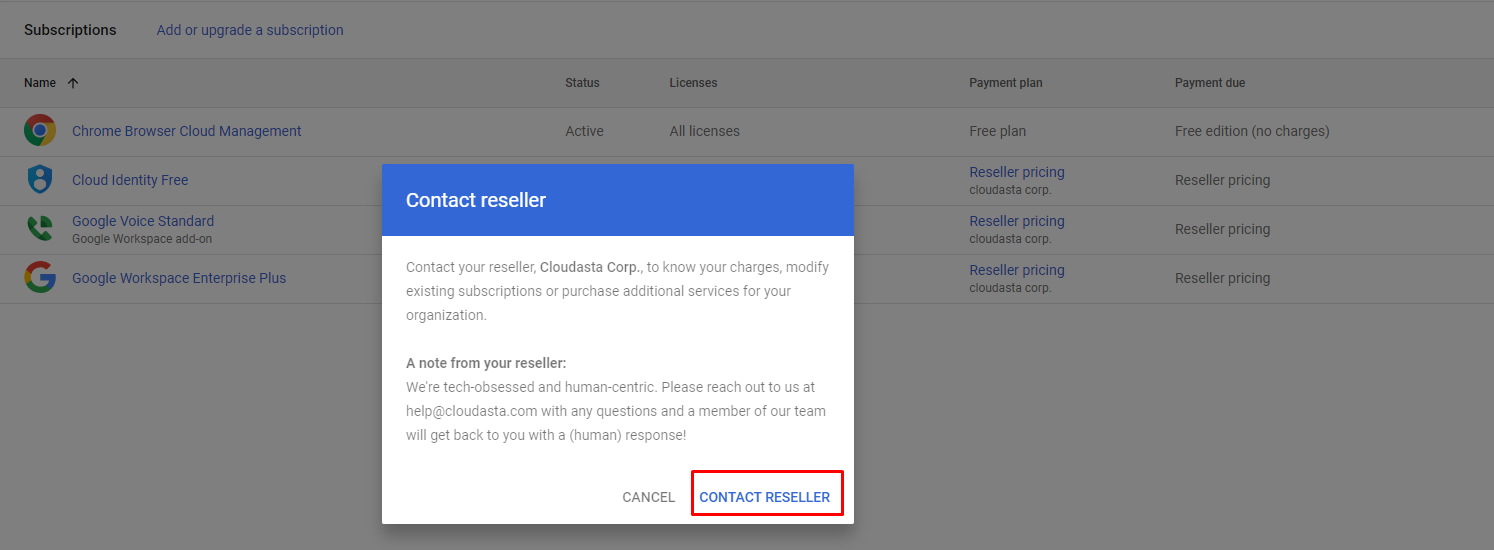Open the Google Voice Standard subscription
This screenshot has height=550, width=1494.
pos(143,221)
